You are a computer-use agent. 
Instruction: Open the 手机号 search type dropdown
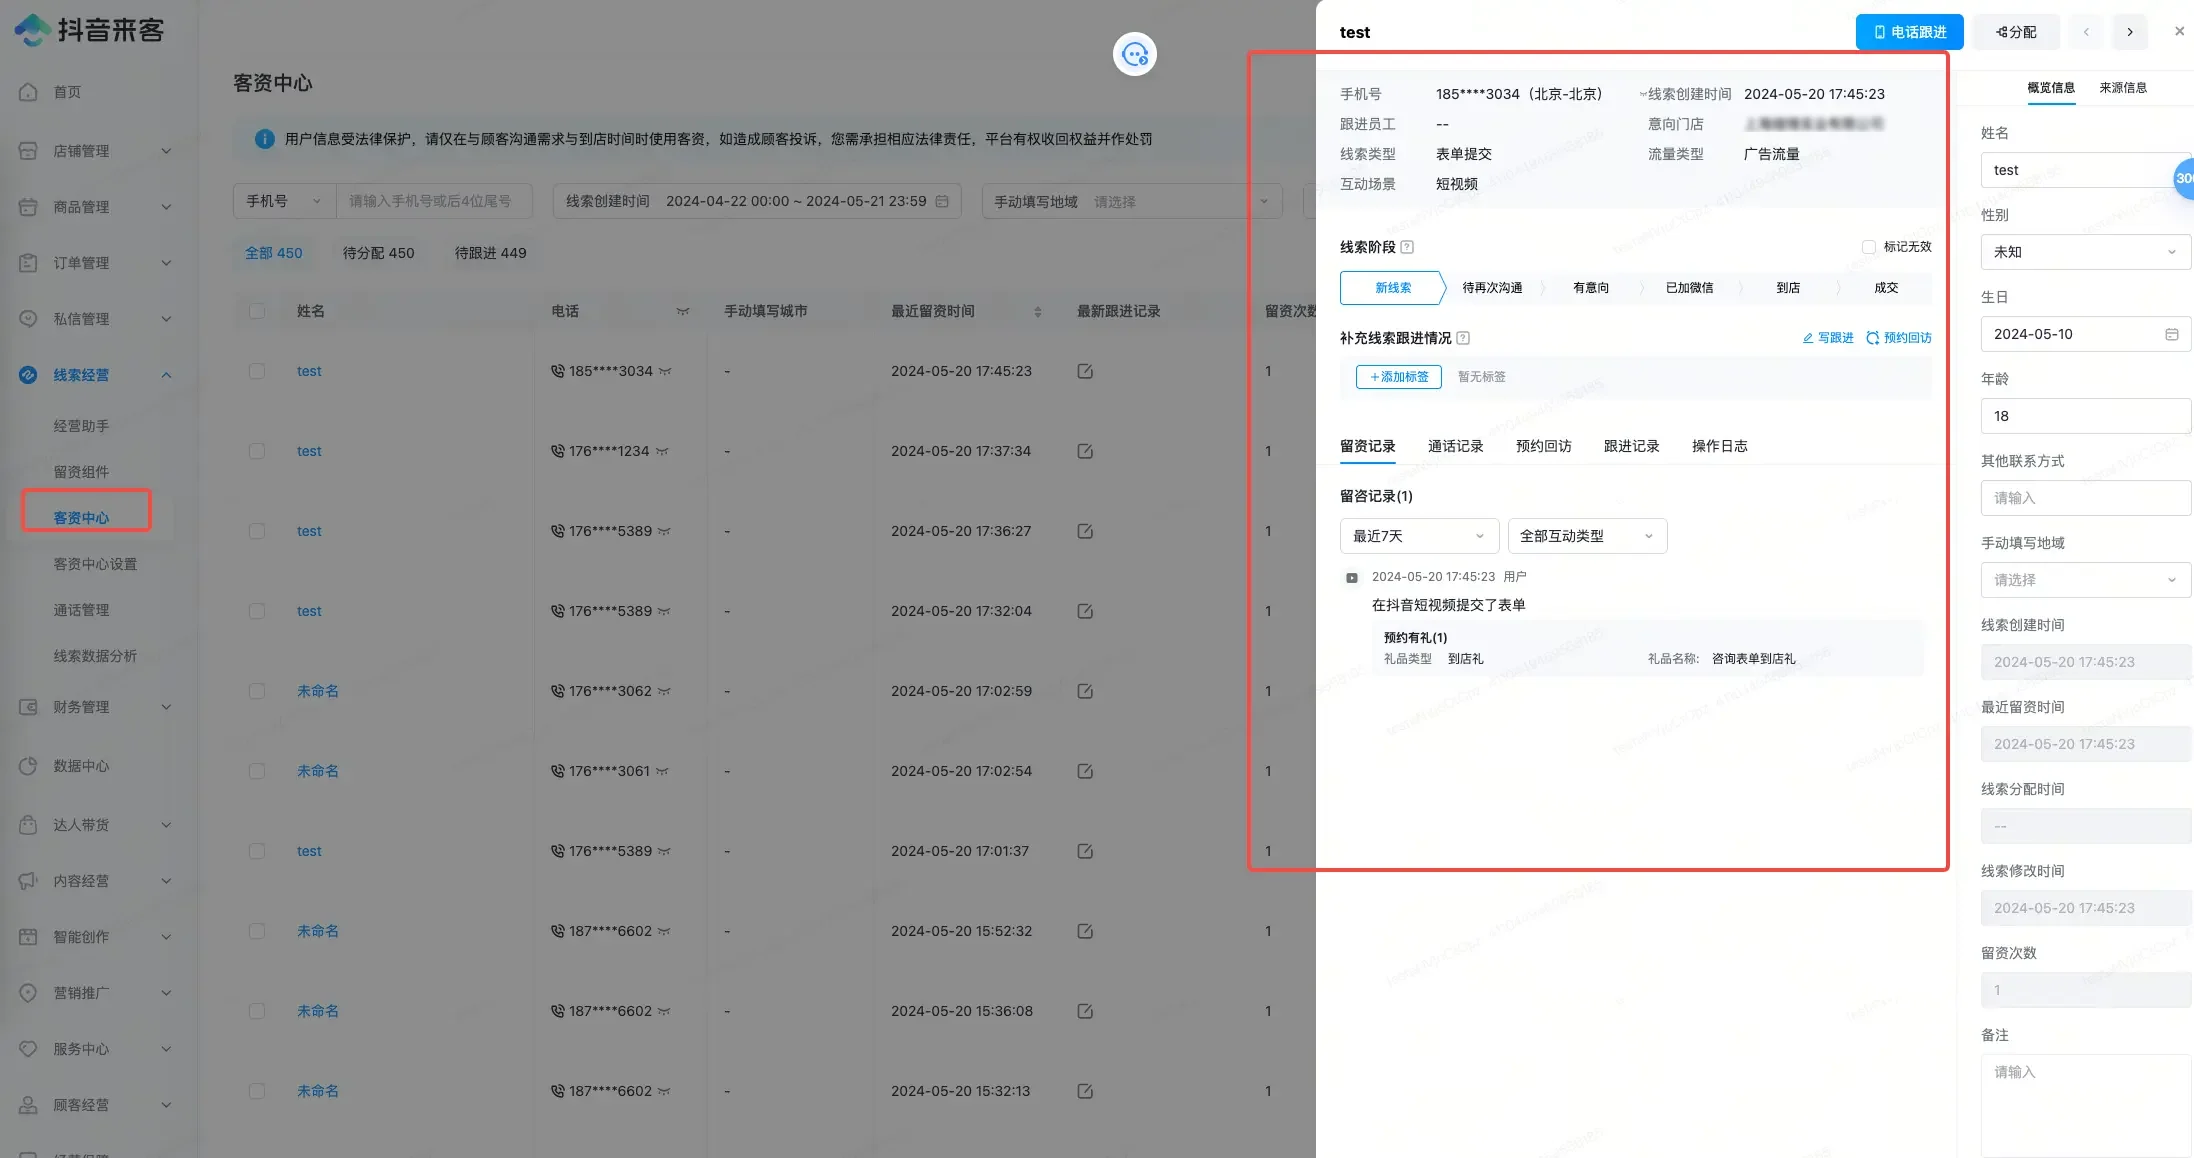click(x=284, y=201)
